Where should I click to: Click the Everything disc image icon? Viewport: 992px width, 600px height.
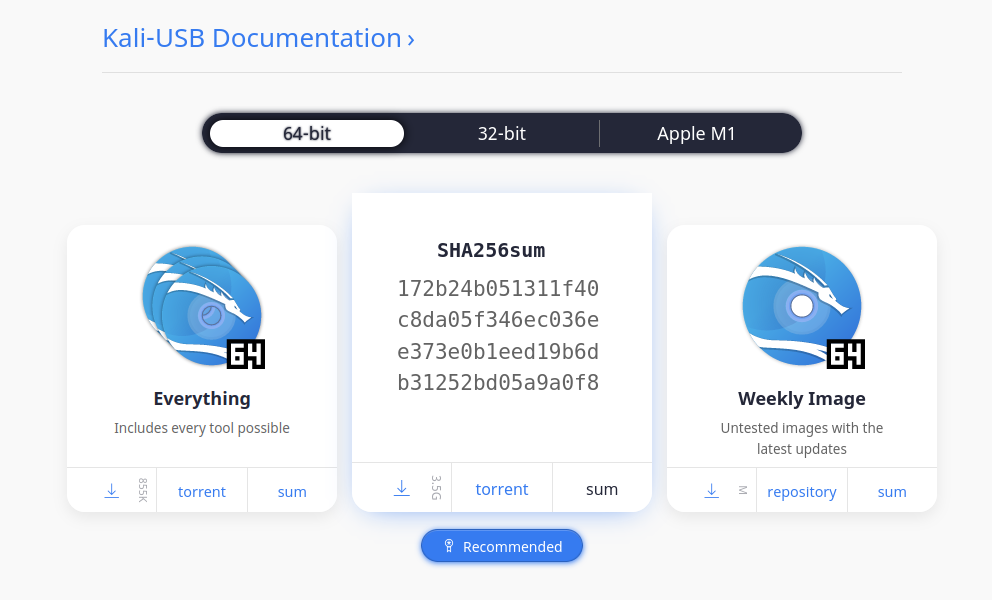(x=202, y=306)
